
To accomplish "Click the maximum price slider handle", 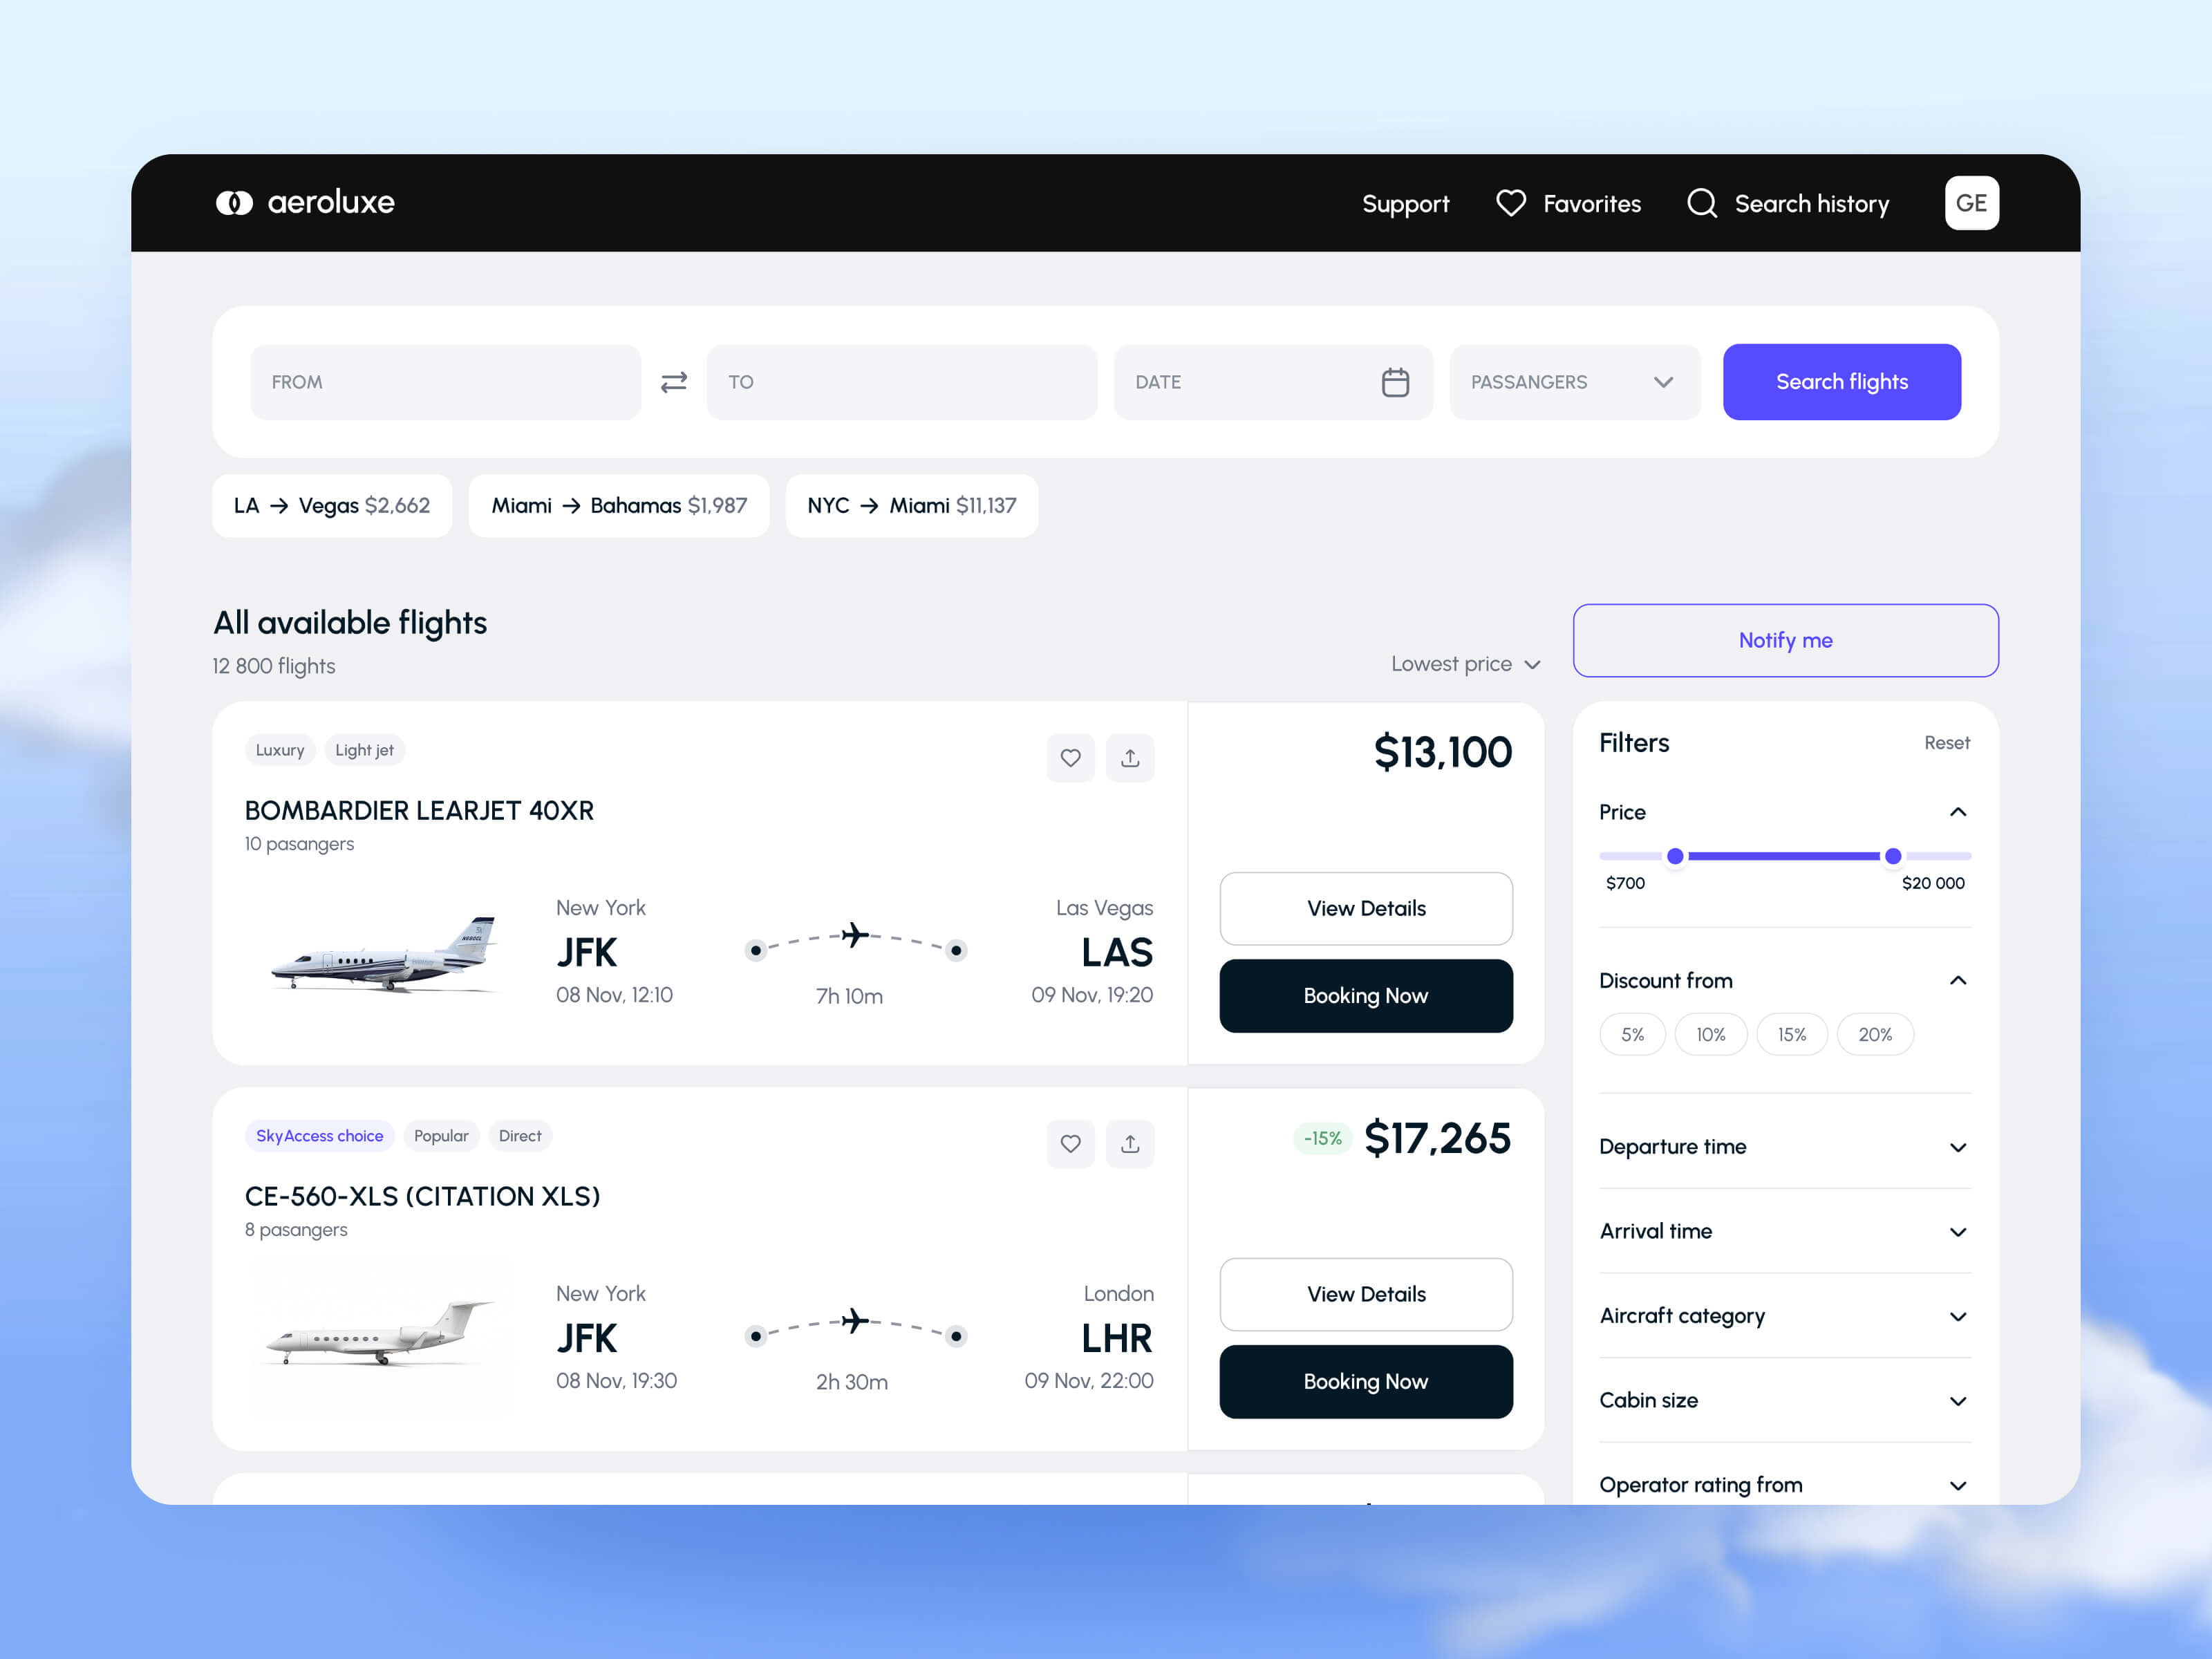I will [x=1893, y=856].
